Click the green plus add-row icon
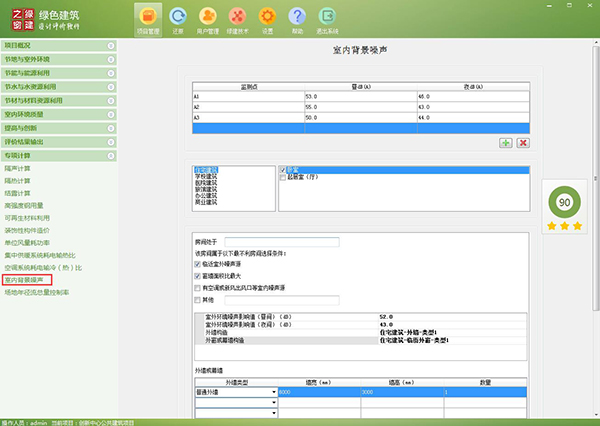Screen dimensions: 600x426 pos(506,143)
